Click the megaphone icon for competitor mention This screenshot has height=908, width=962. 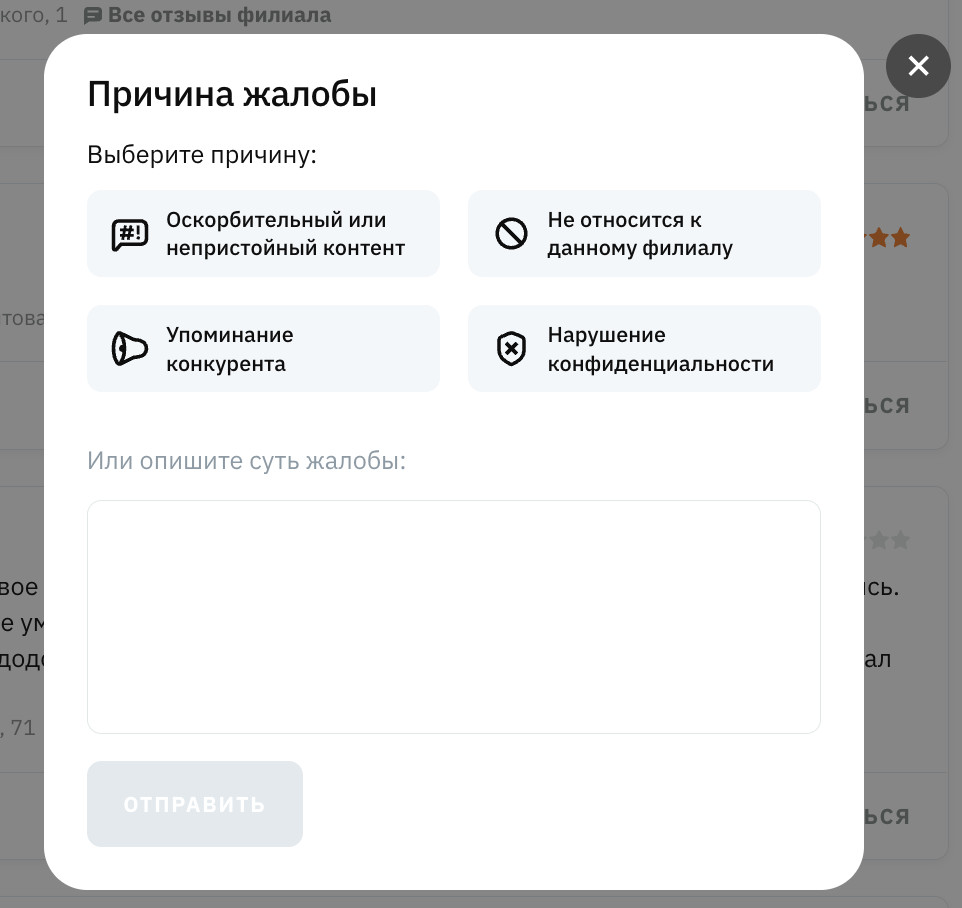pos(130,349)
